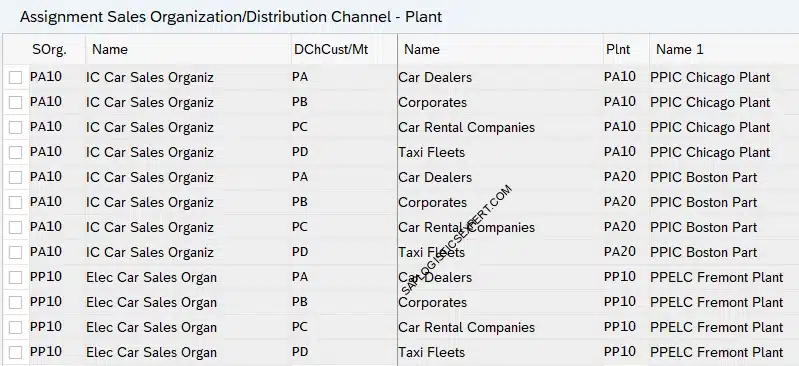Click sales org 'PA10' in Corporates, Chicago Plant row
Screen dimensions: 799x366
46,102
